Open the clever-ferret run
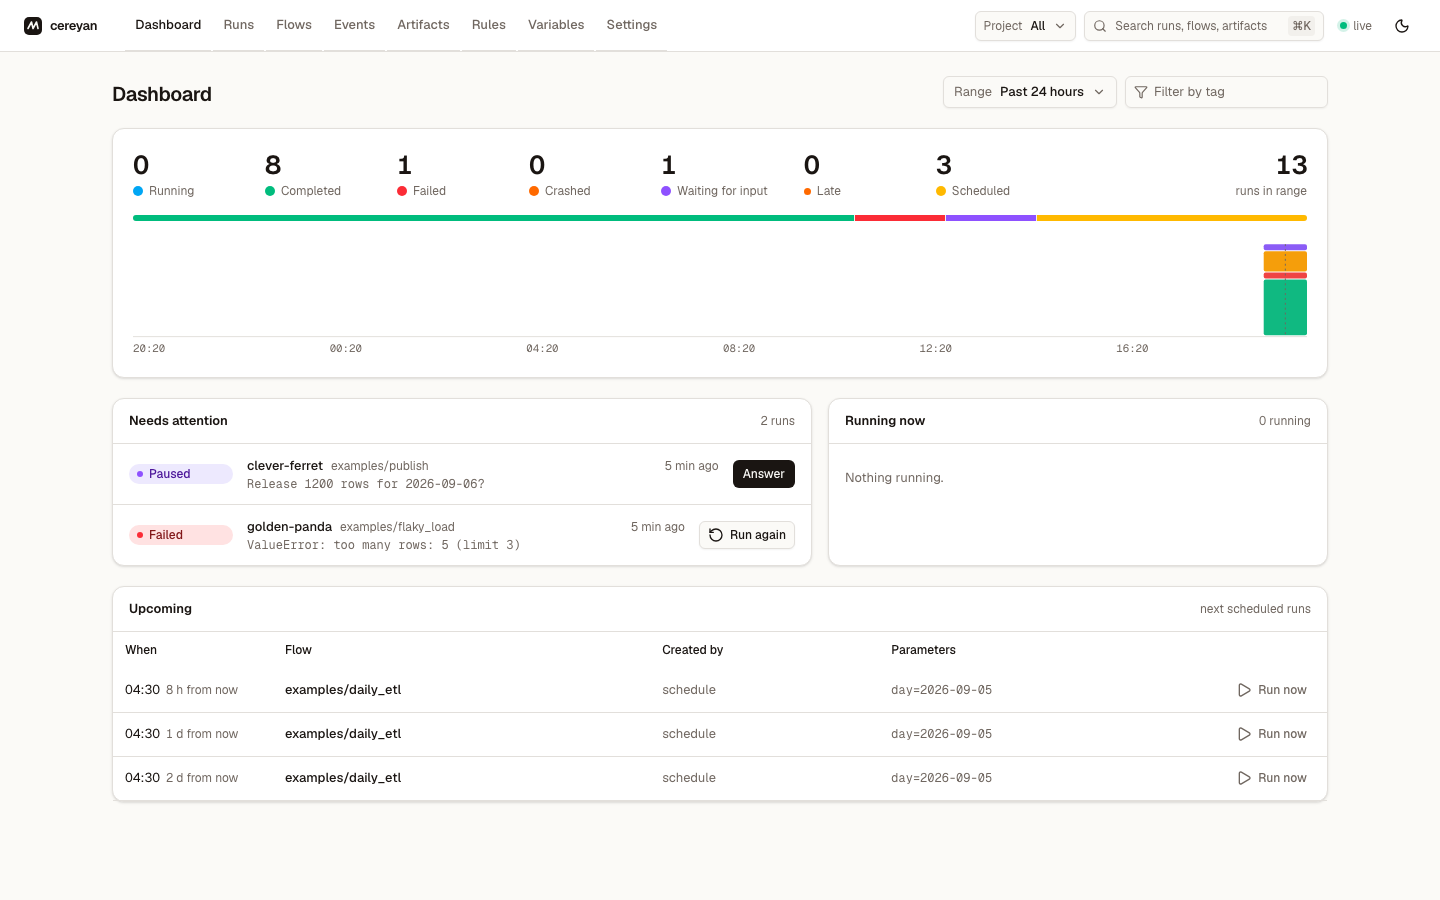 285,466
